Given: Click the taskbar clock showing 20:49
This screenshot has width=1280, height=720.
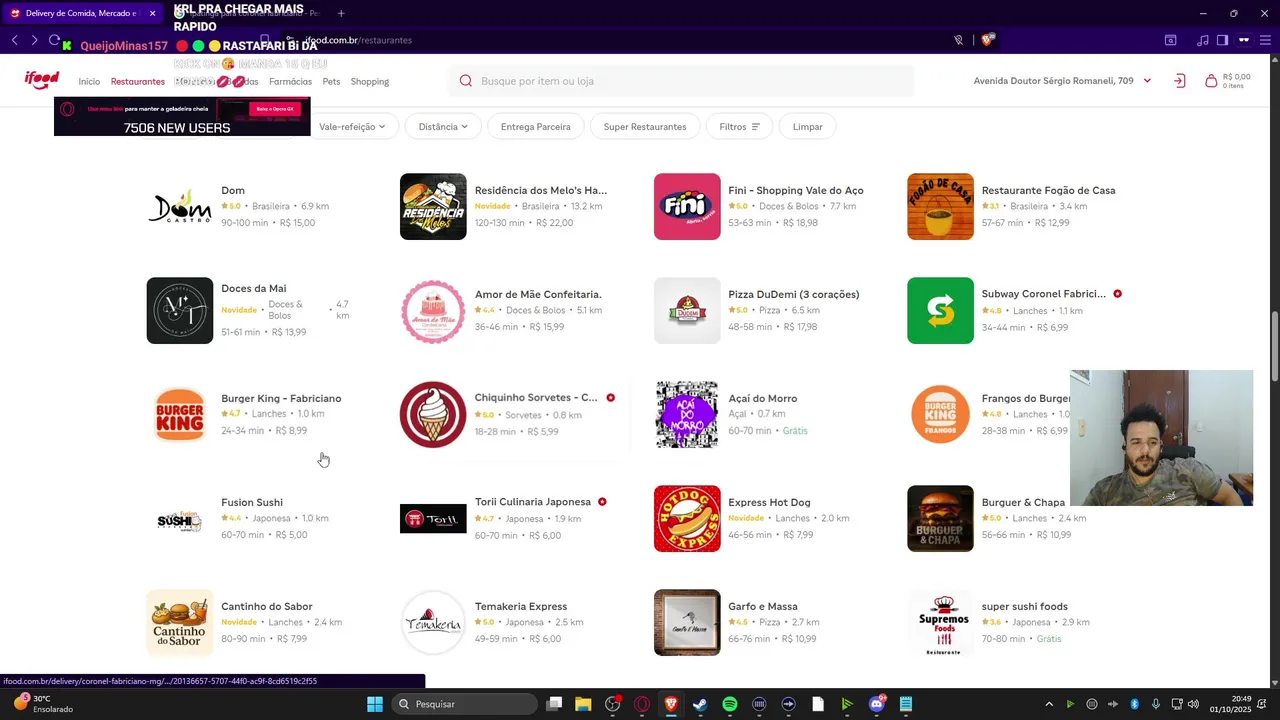Looking at the screenshot, I should (x=1243, y=698).
